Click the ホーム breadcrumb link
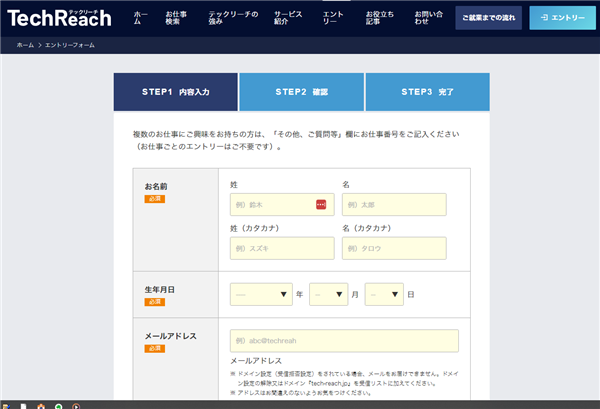Image resolution: width=600 pixels, height=409 pixels. pyautogui.click(x=25, y=46)
